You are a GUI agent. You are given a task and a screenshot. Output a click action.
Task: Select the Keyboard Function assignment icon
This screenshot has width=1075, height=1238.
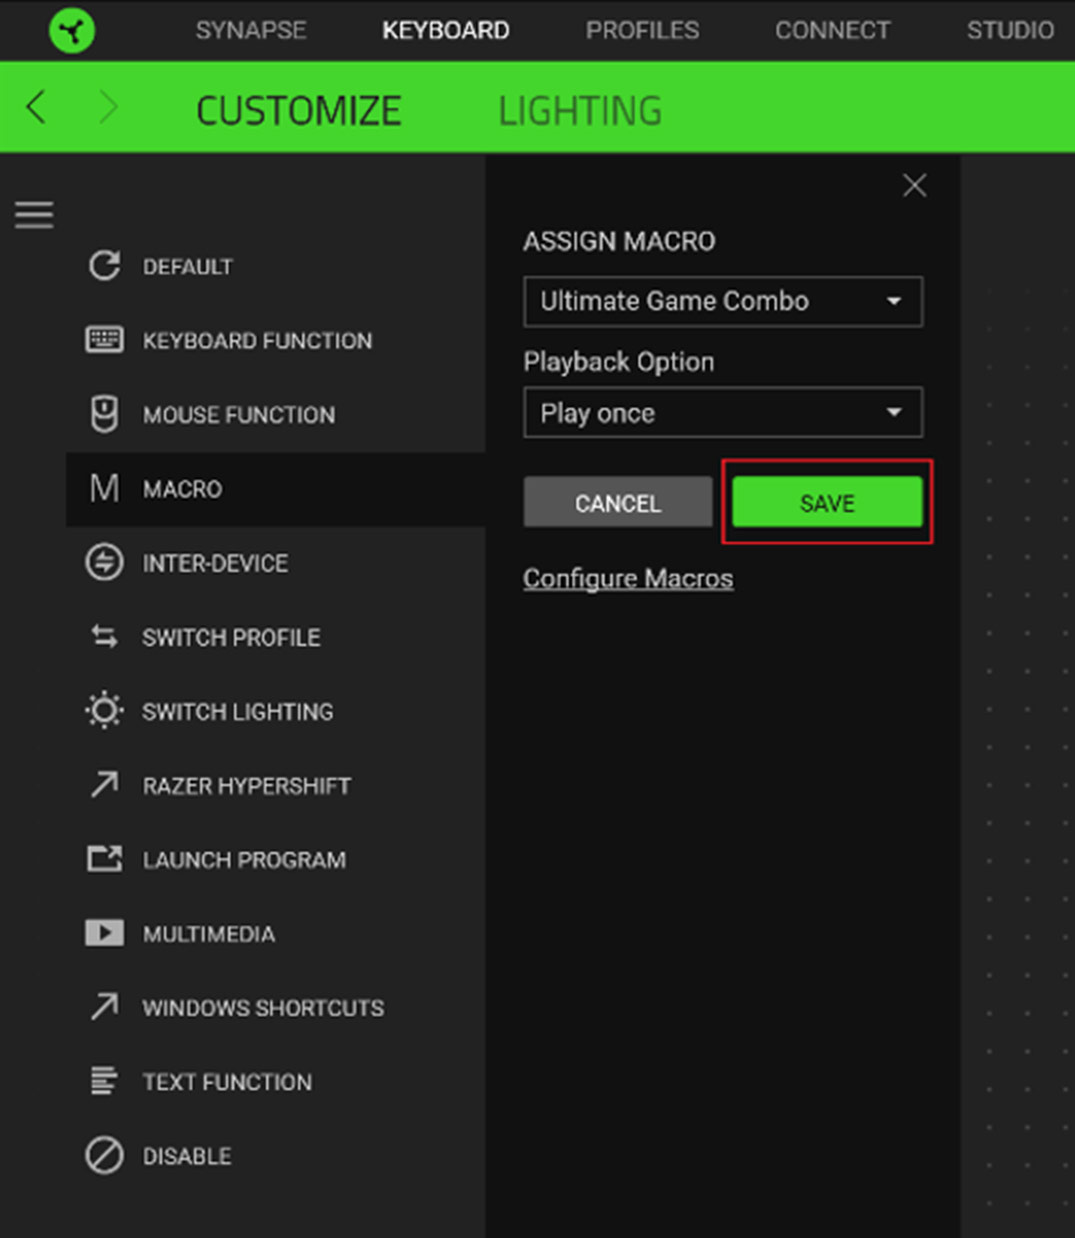pos(104,340)
